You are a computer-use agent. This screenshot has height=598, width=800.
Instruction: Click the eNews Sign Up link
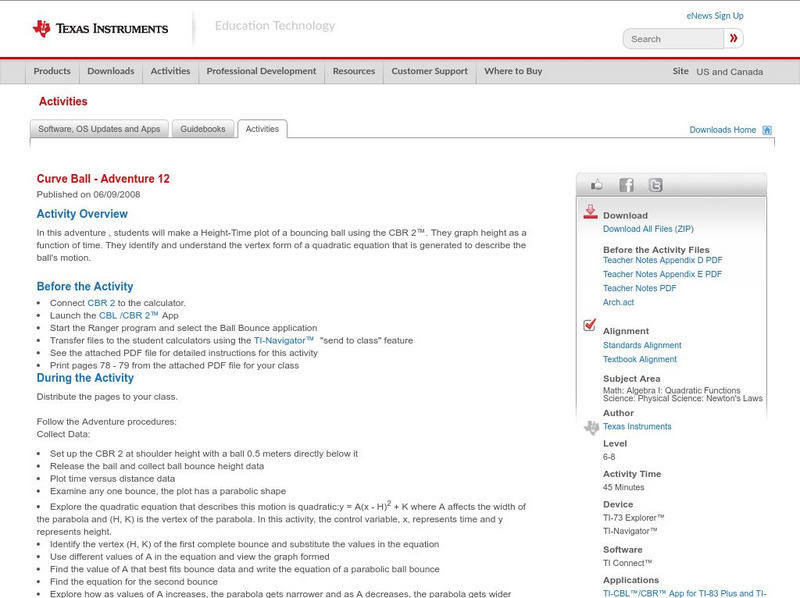point(714,15)
